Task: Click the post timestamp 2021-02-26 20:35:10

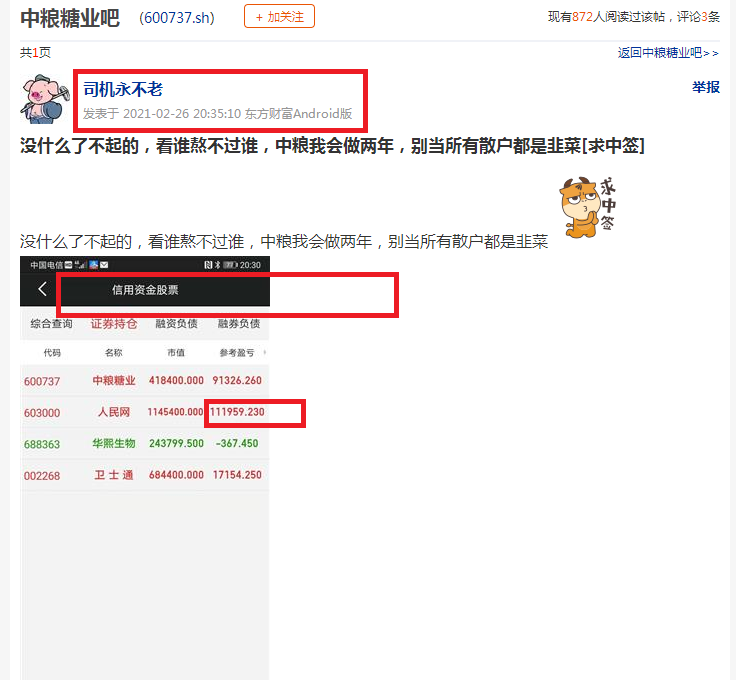Action: 182,114
